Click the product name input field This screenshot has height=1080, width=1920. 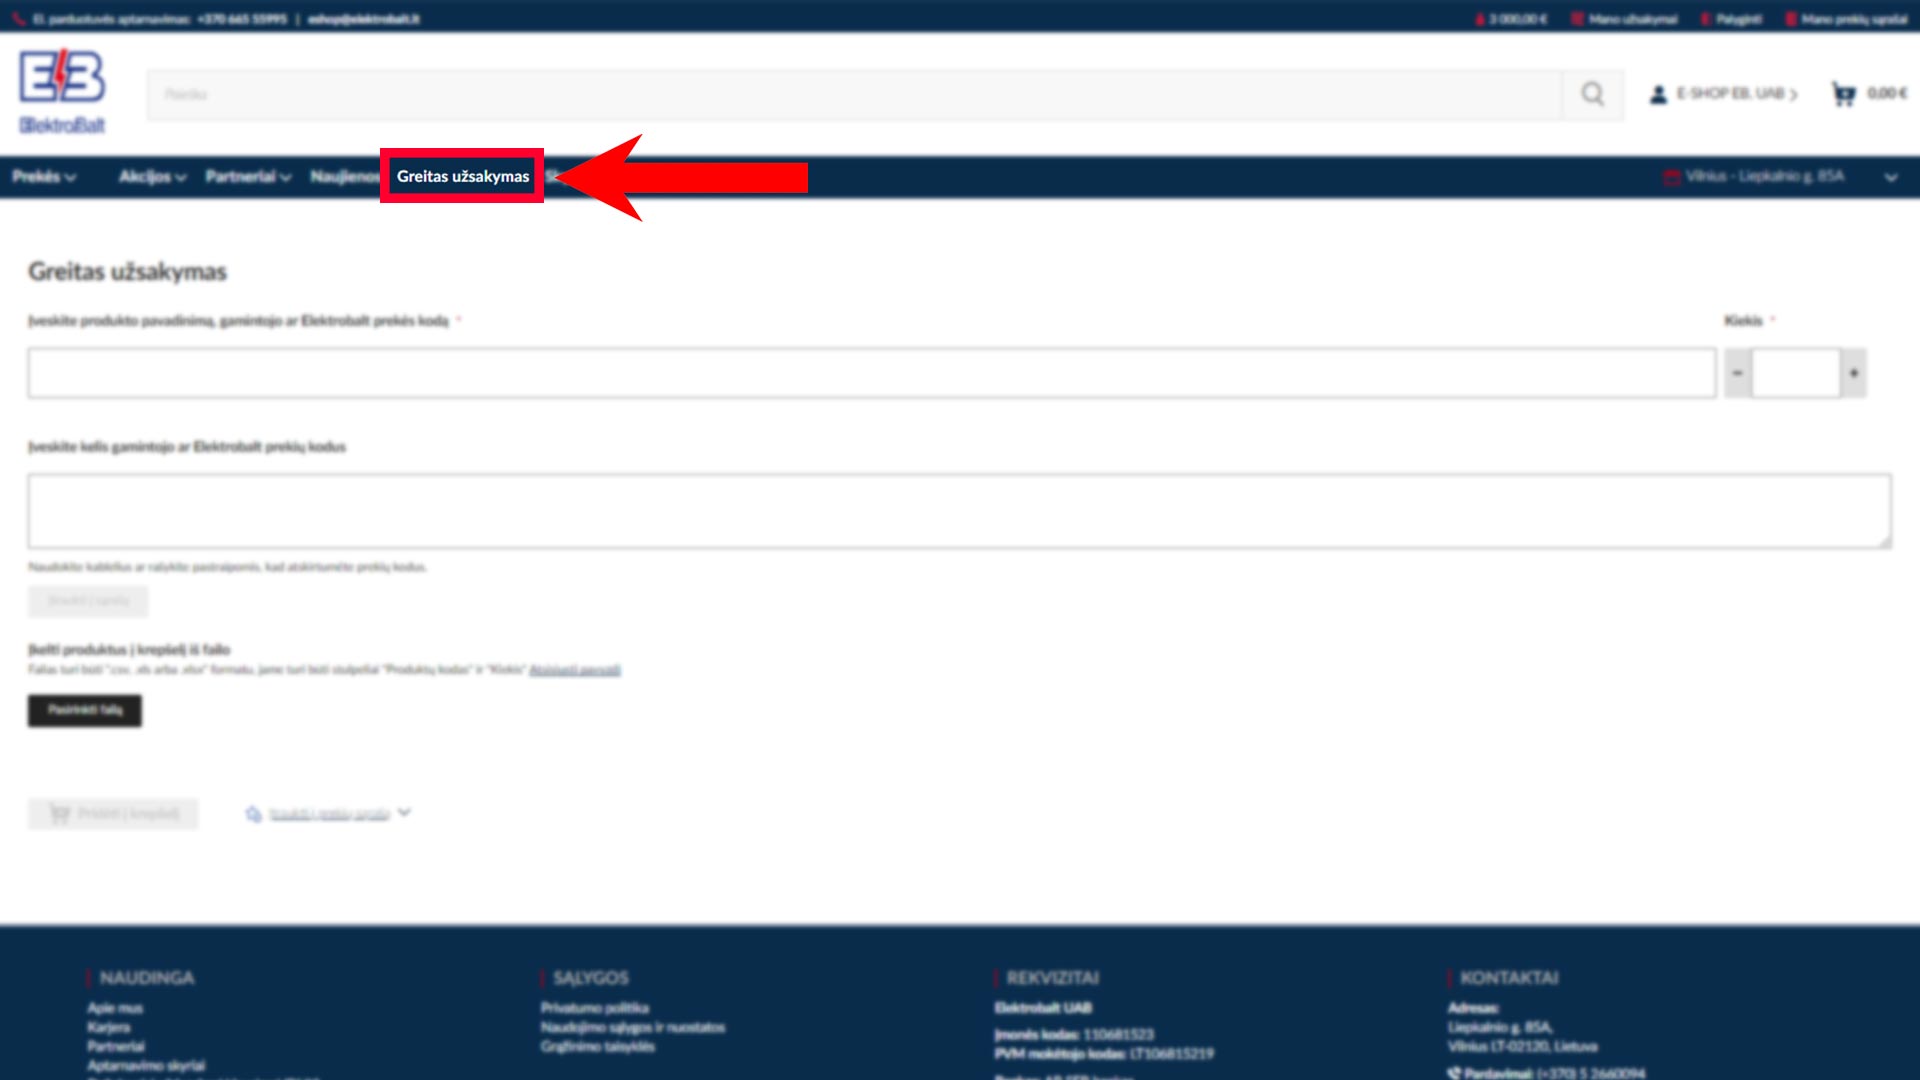[x=871, y=373]
